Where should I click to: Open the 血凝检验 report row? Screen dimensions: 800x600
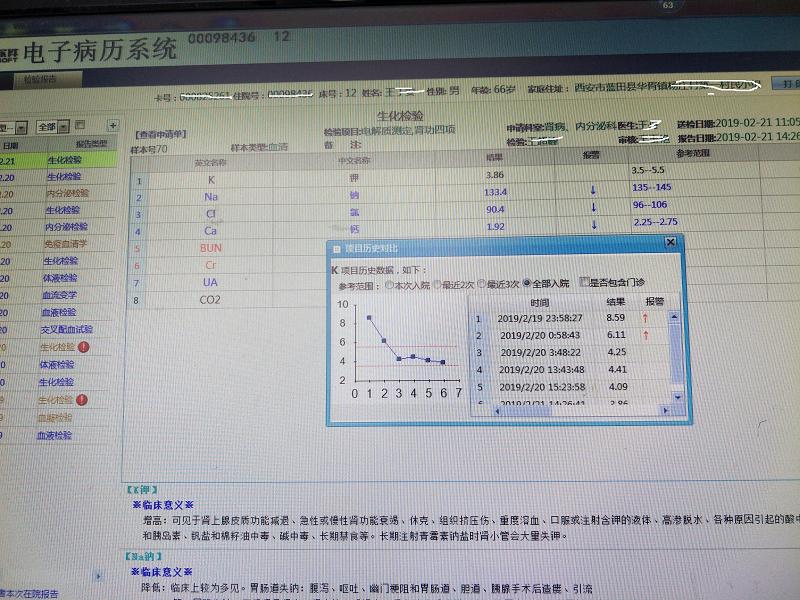tap(54, 418)
